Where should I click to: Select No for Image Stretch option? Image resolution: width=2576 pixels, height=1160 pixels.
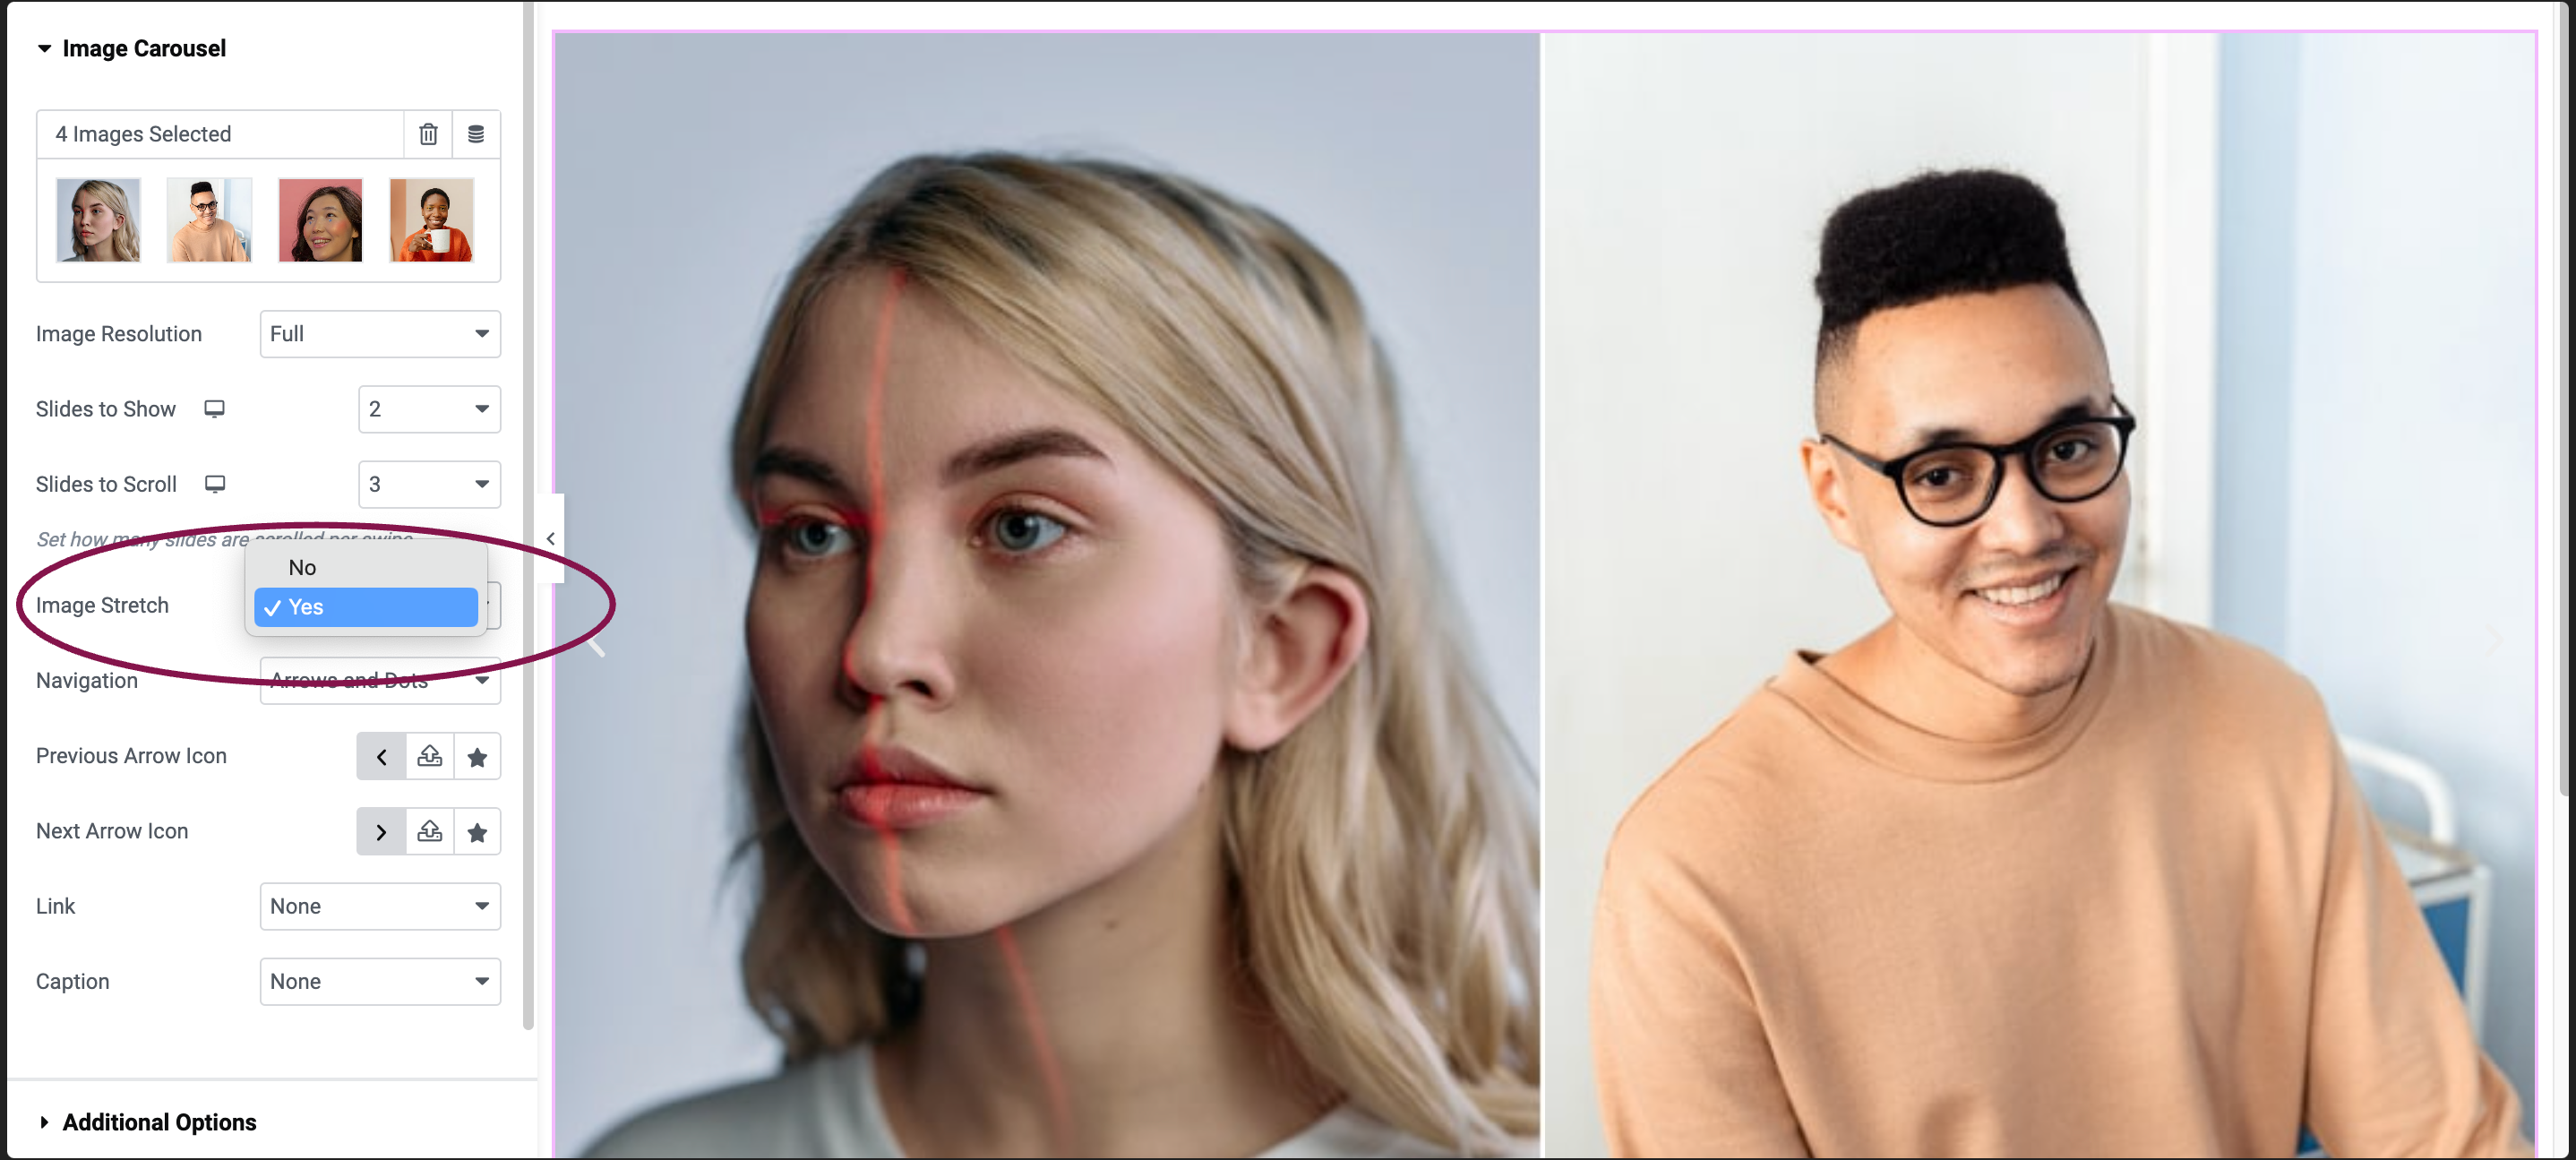pos(302,567)
